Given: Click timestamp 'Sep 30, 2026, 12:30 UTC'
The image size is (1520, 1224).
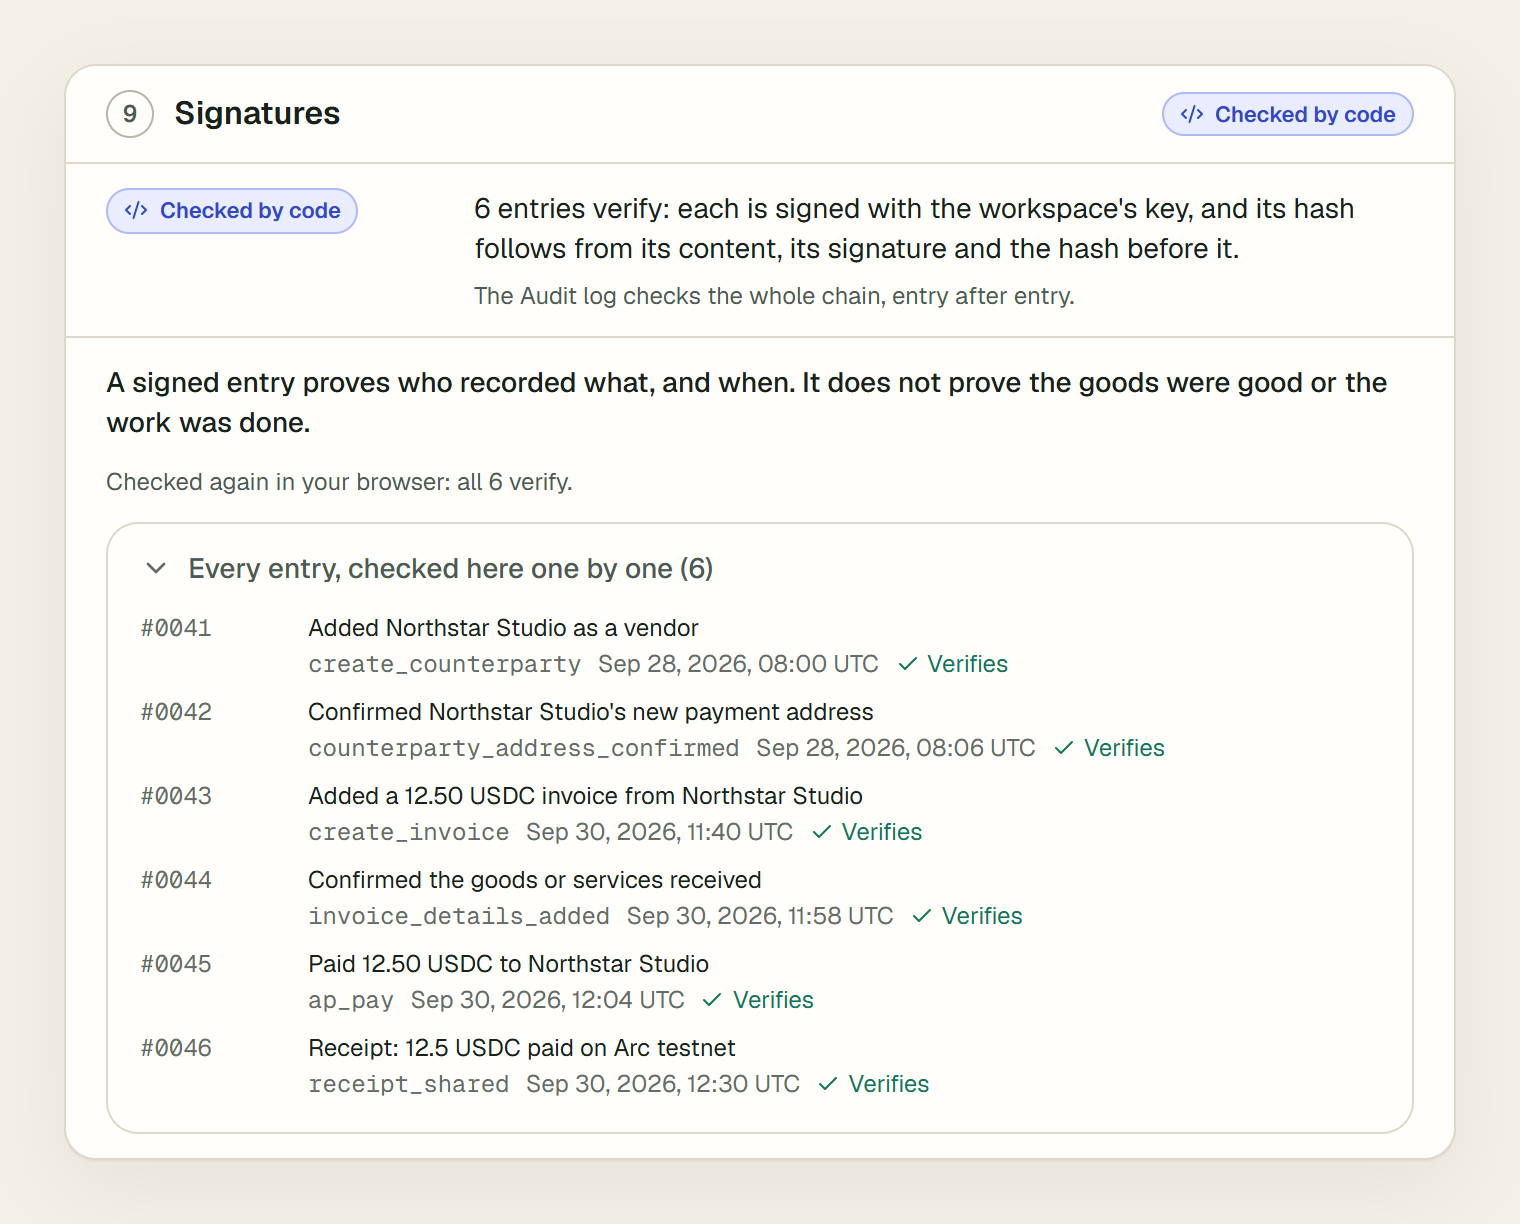Looking at the screenshot, I should tap(663, 1084).
